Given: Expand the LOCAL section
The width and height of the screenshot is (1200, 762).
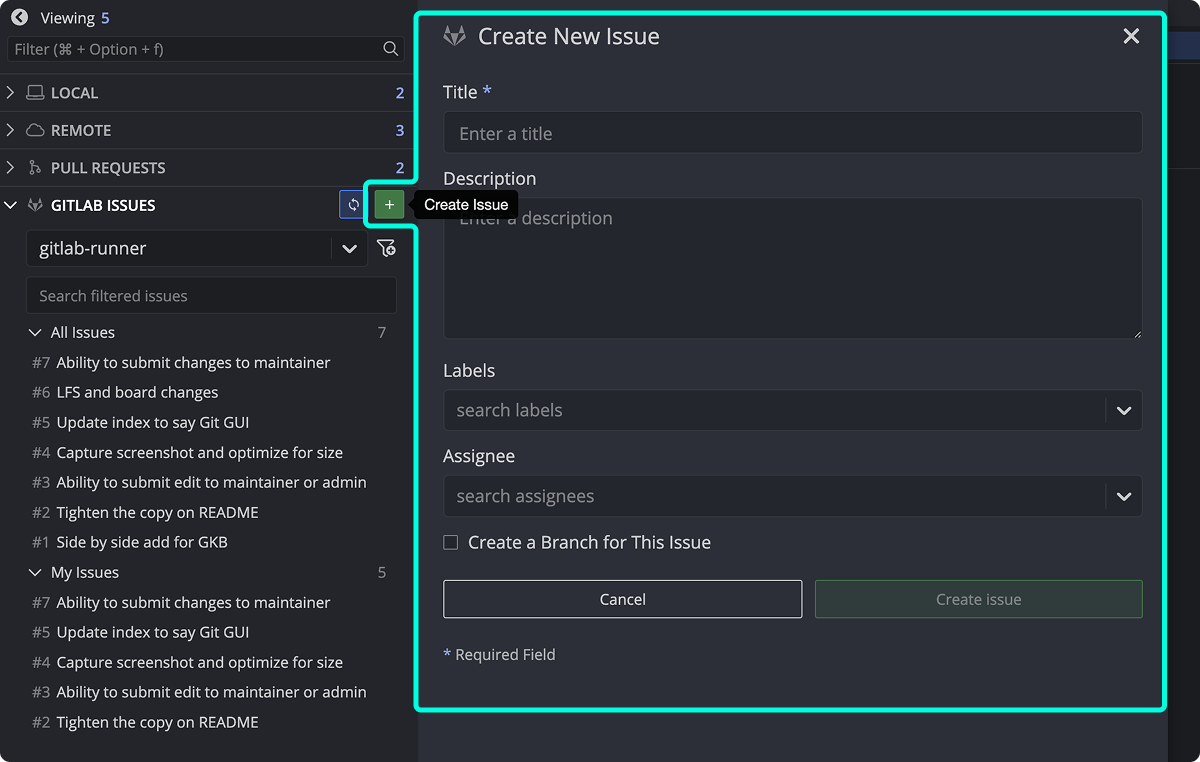Looking at the screenshot, I should pos(10,92).
